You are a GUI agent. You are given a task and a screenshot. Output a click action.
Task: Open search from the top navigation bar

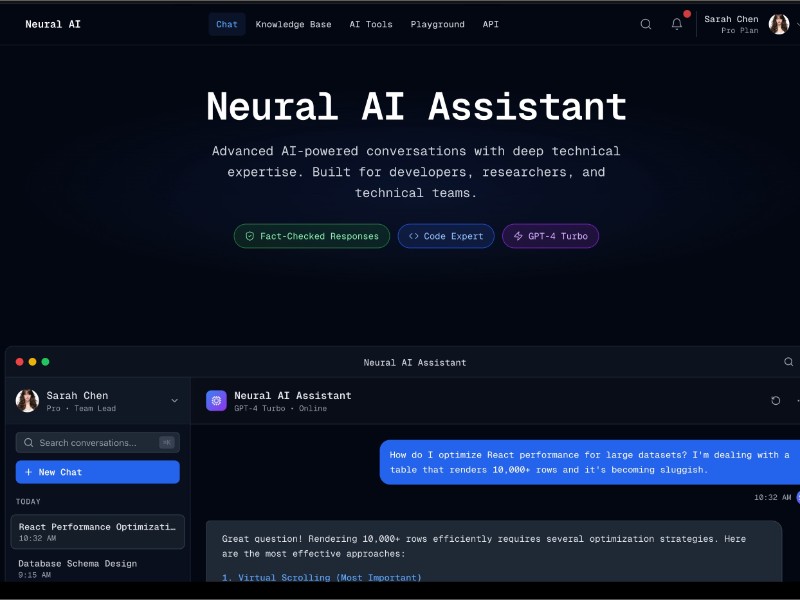pyautogui.click(x=646, y=24)
